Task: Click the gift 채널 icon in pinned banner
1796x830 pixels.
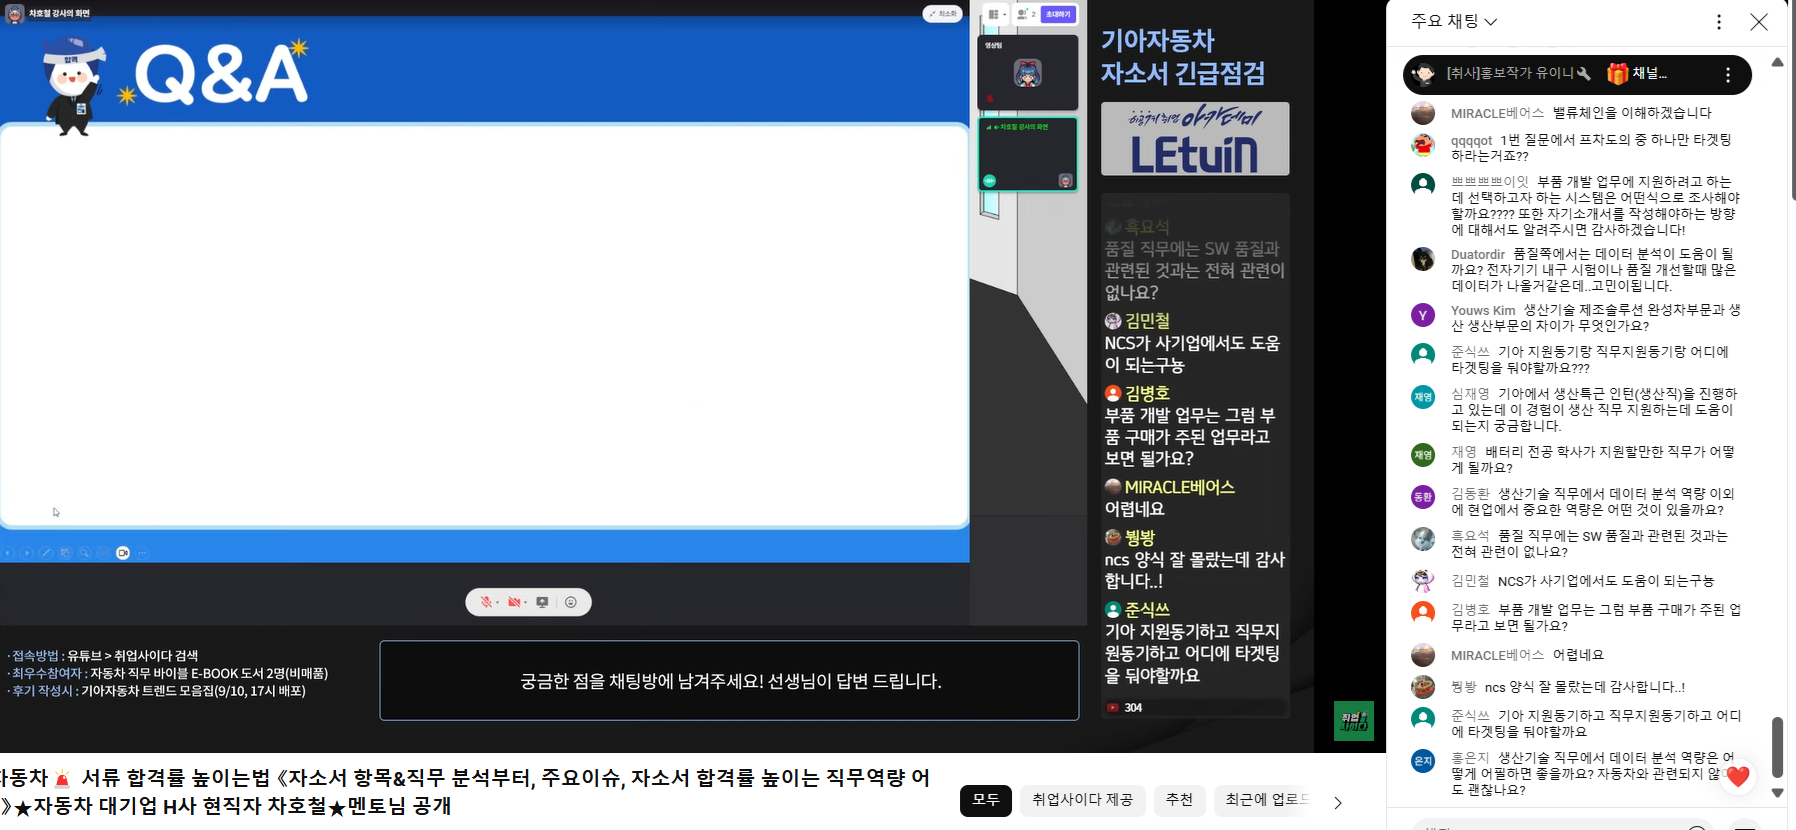Action: click(1617, 74)
